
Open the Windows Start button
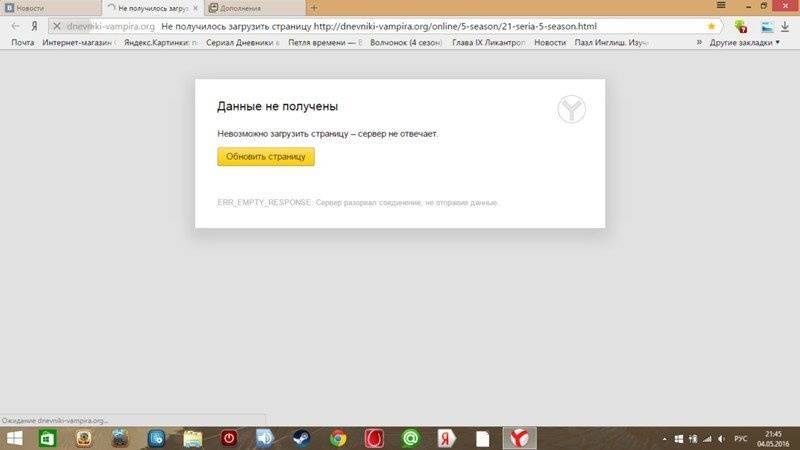click(14, 438)
